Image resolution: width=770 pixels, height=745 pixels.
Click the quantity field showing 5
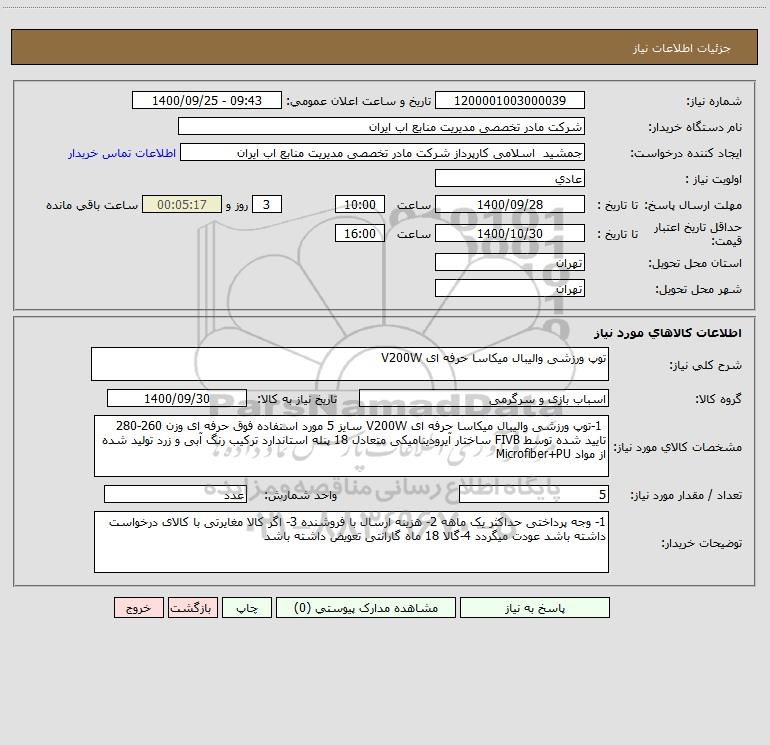tap(534, 495)
